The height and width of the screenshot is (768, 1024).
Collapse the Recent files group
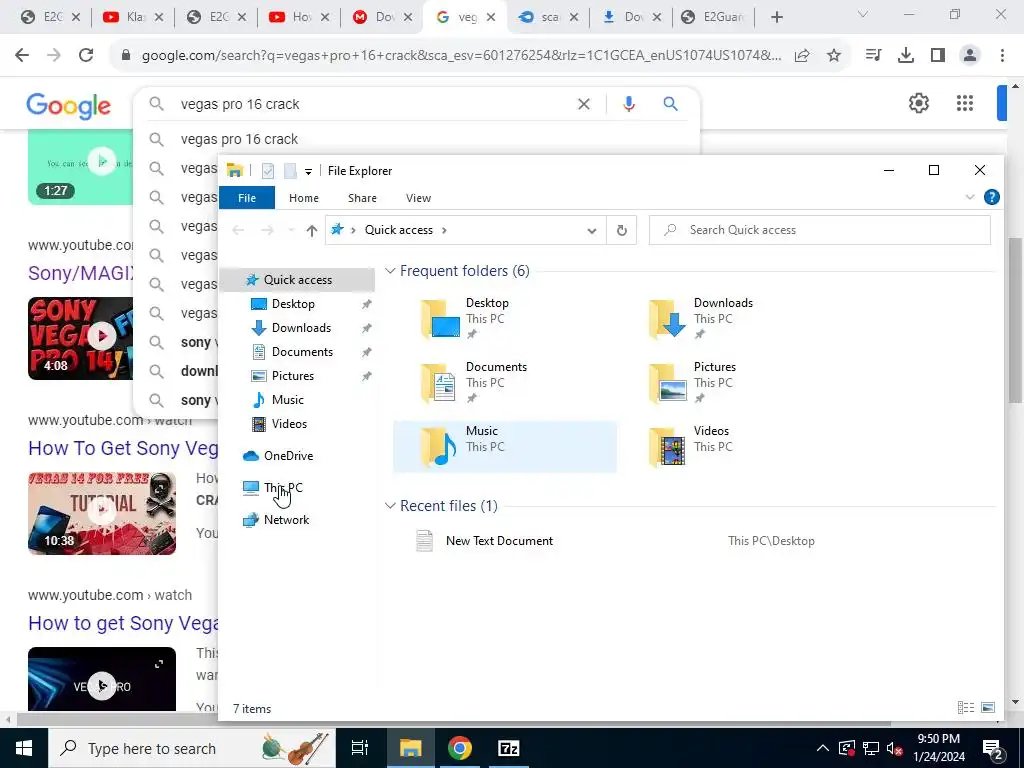(390, 505)
